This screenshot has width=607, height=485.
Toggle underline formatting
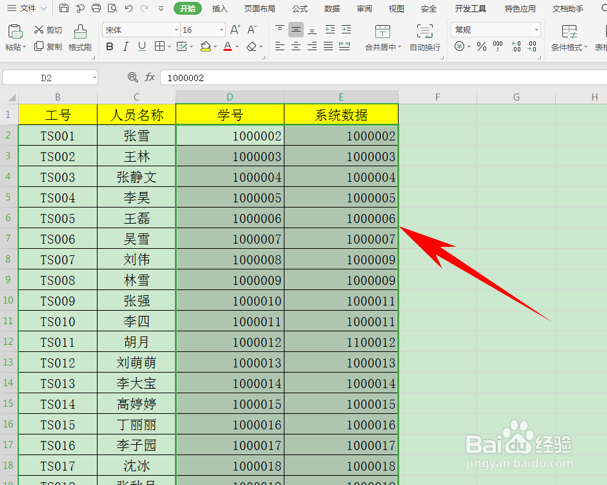coord(142,47)
